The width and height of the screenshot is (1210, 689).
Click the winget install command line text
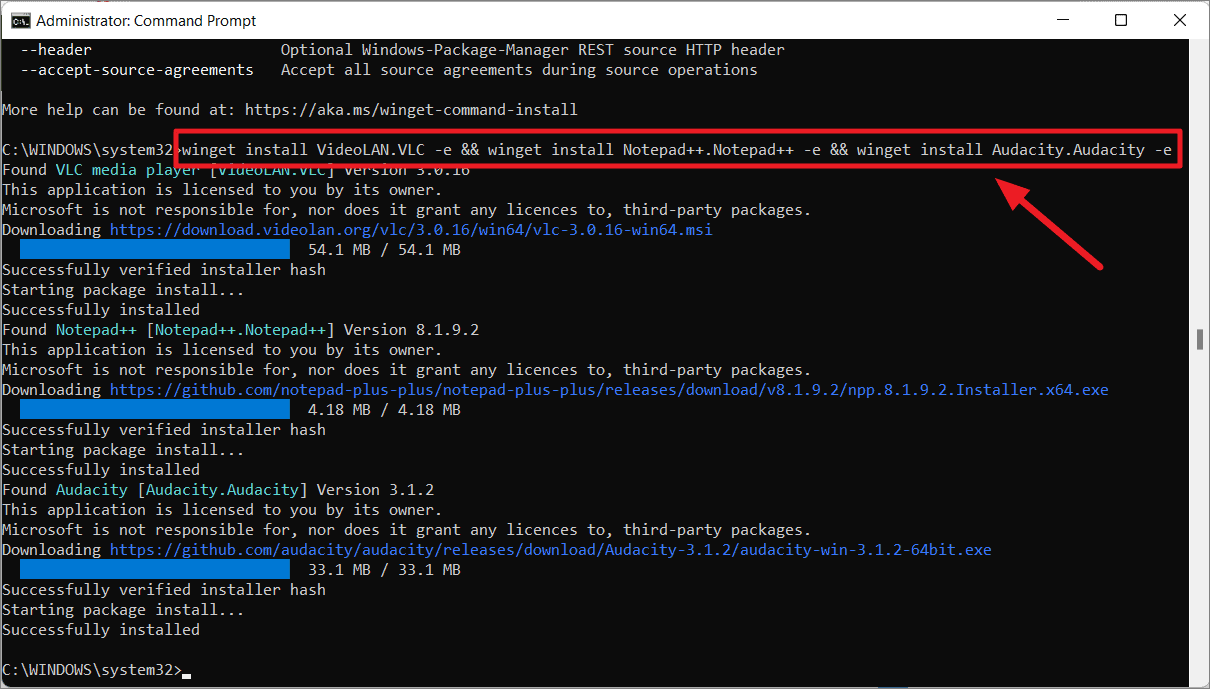tap(677, 150)
